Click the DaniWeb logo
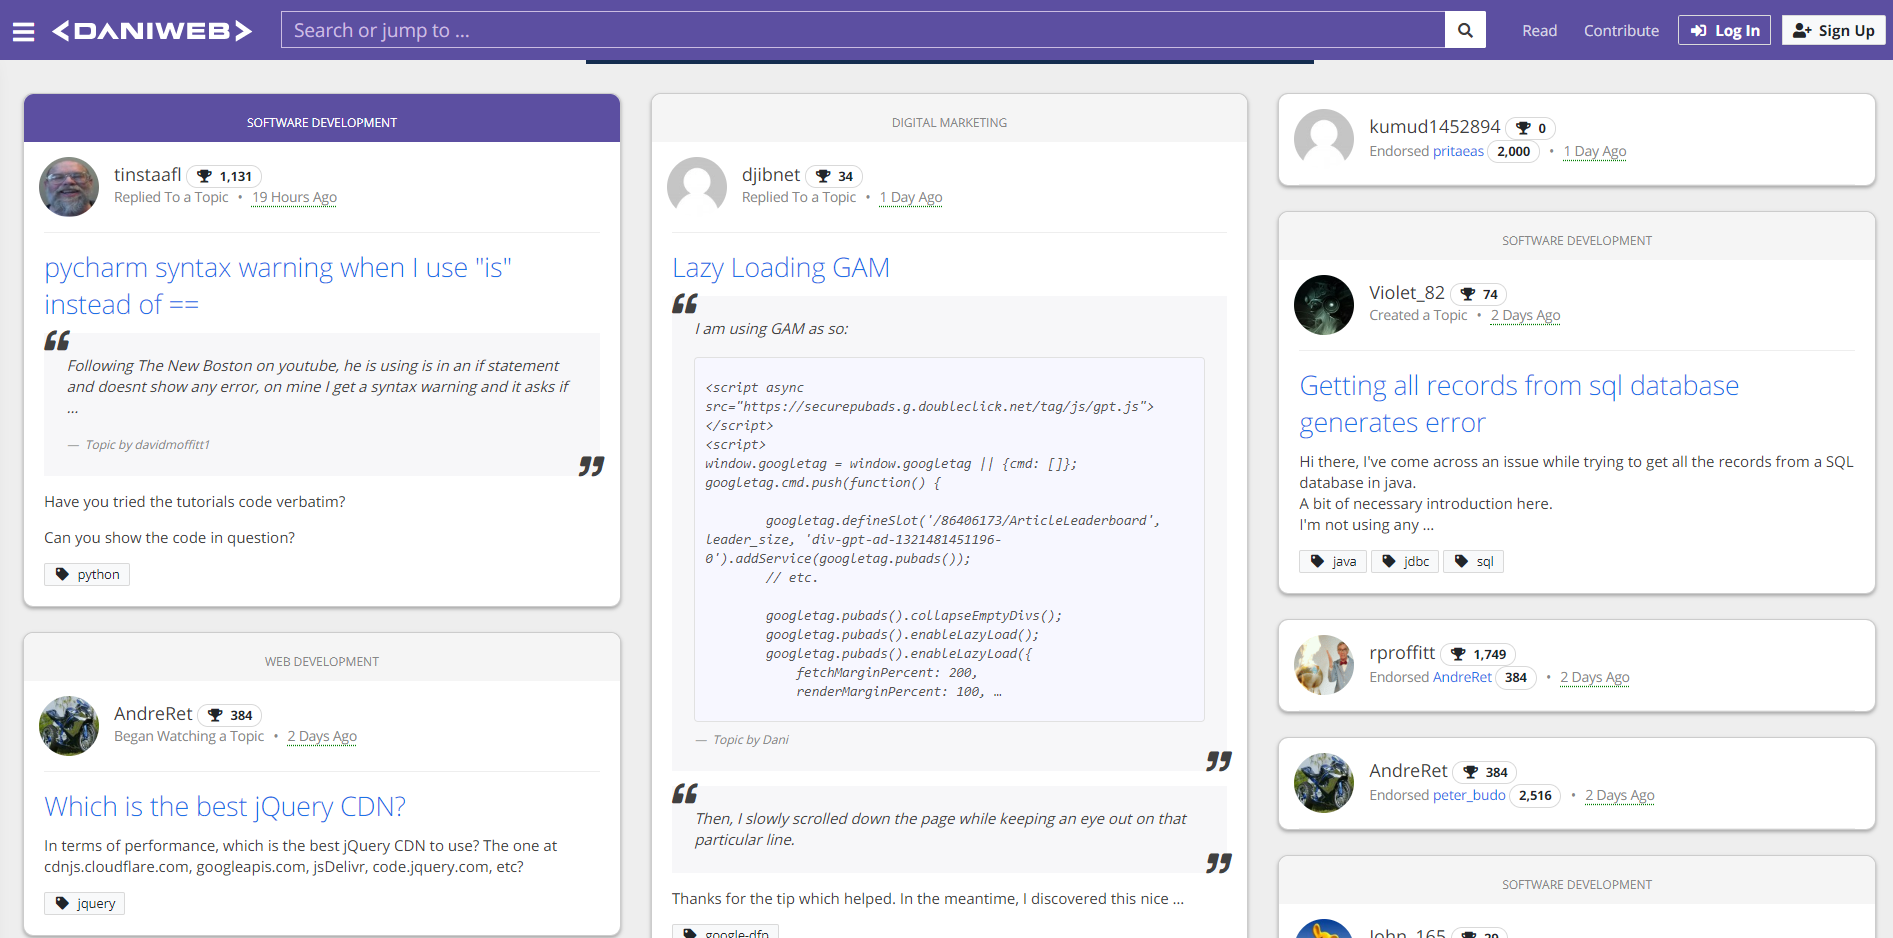 click(x=152, y=31)
